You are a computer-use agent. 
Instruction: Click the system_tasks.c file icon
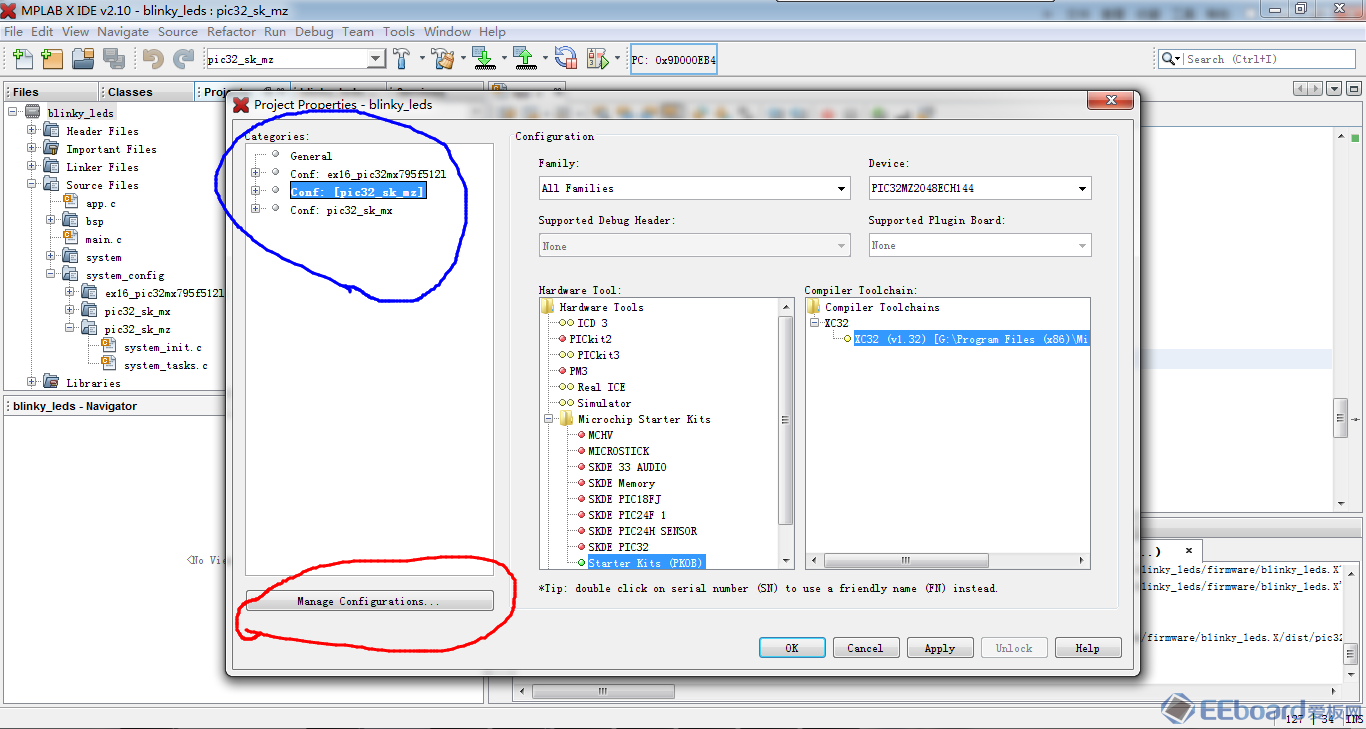pos(108,365)
